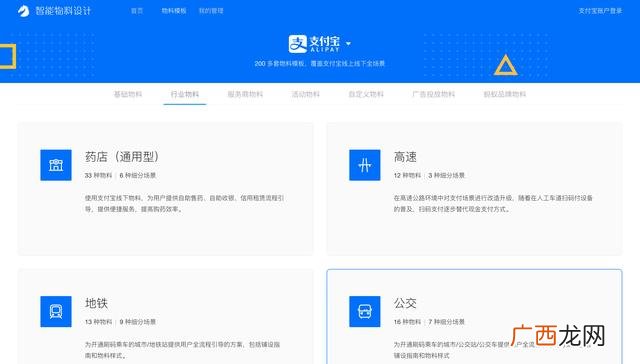Expand the brand dropdown arrow beside 支付宝
The image size is (640, 364).
point(348,44)
